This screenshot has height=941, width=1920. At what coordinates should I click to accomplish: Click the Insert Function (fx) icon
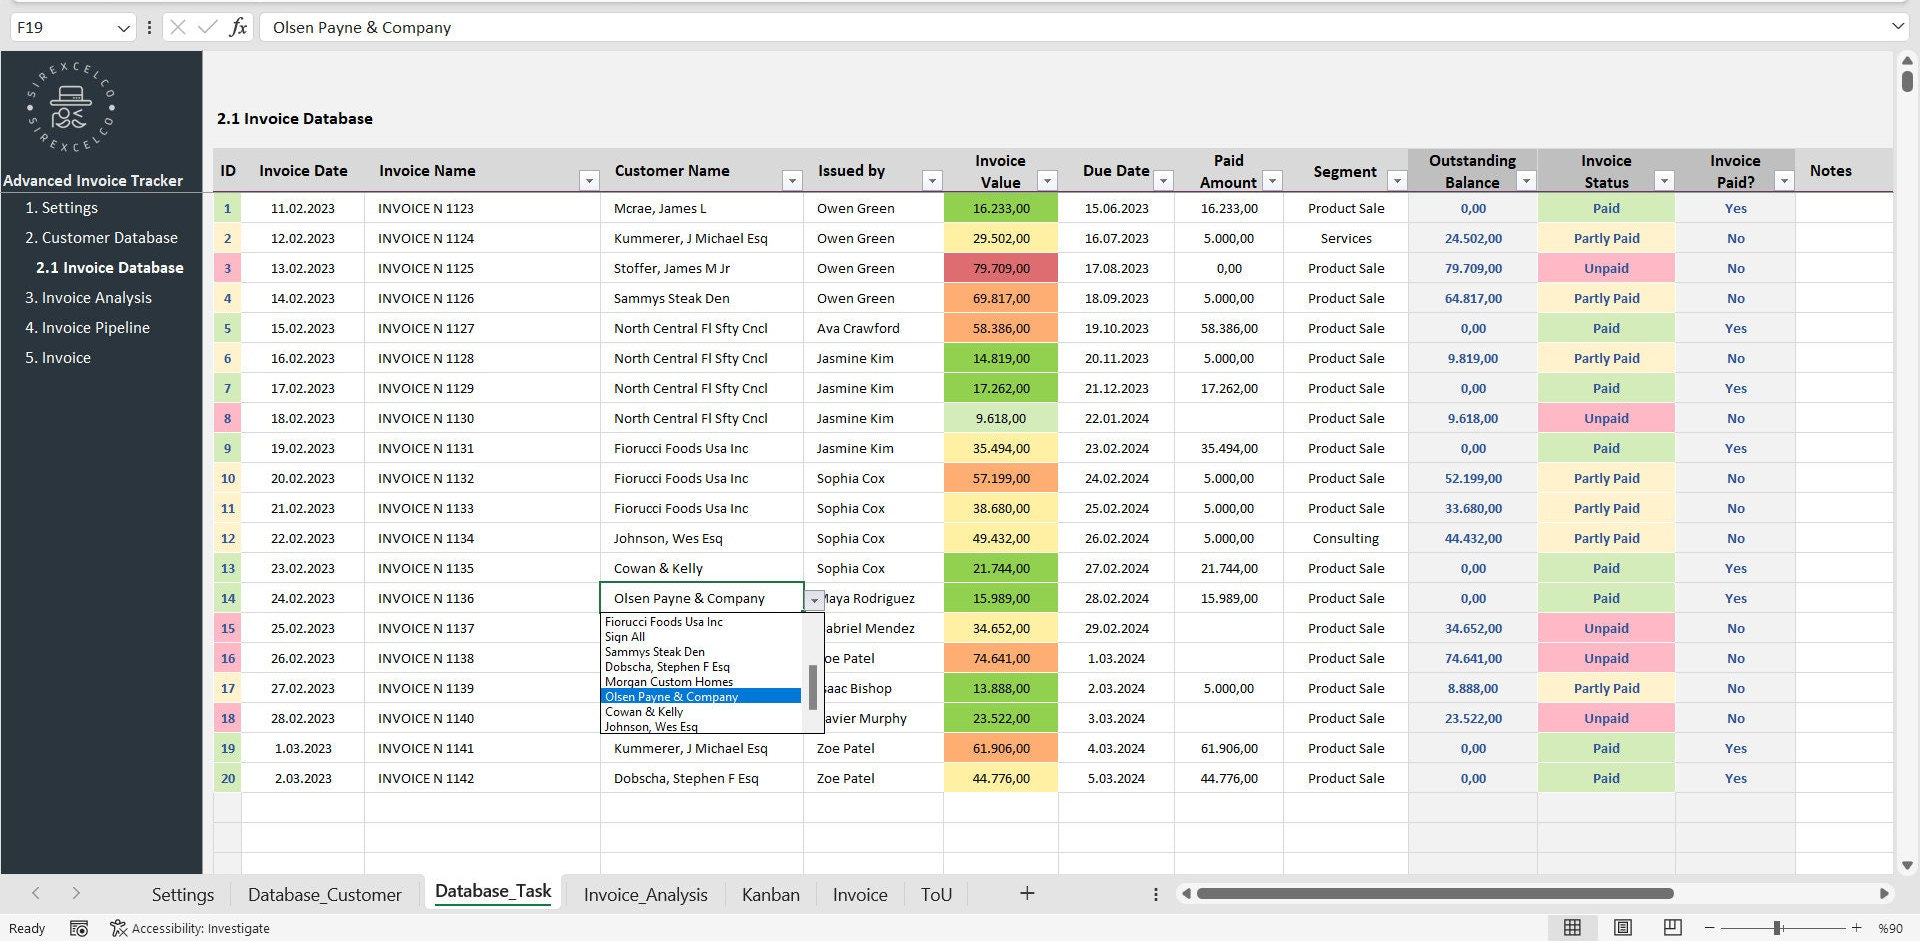point(239,27)
